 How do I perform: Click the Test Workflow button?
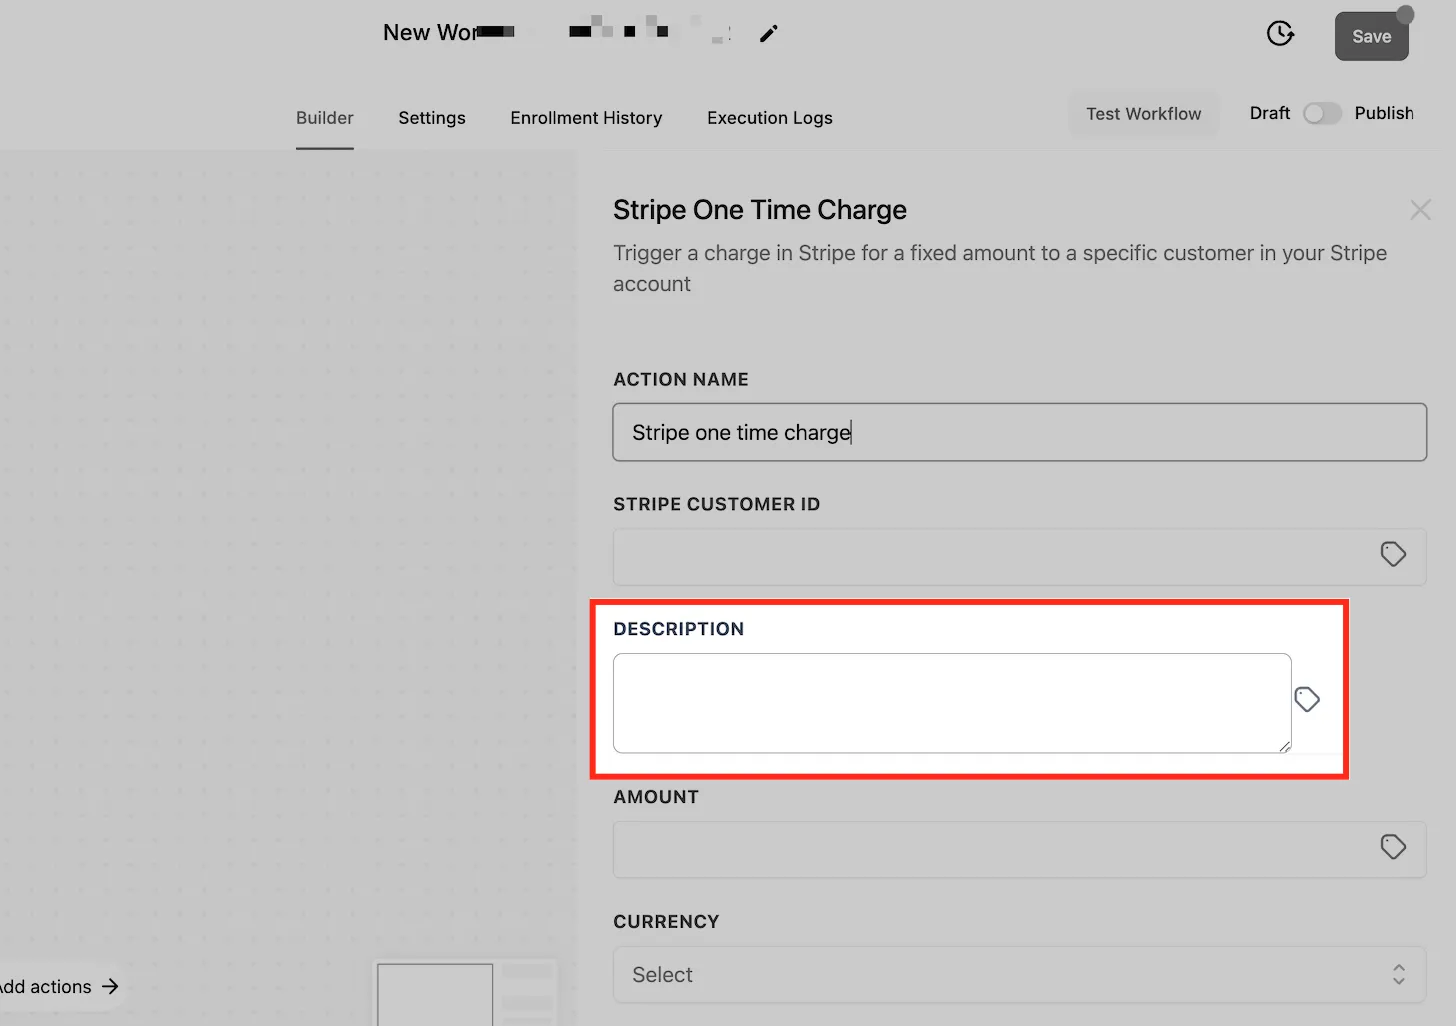(1144, 114)
